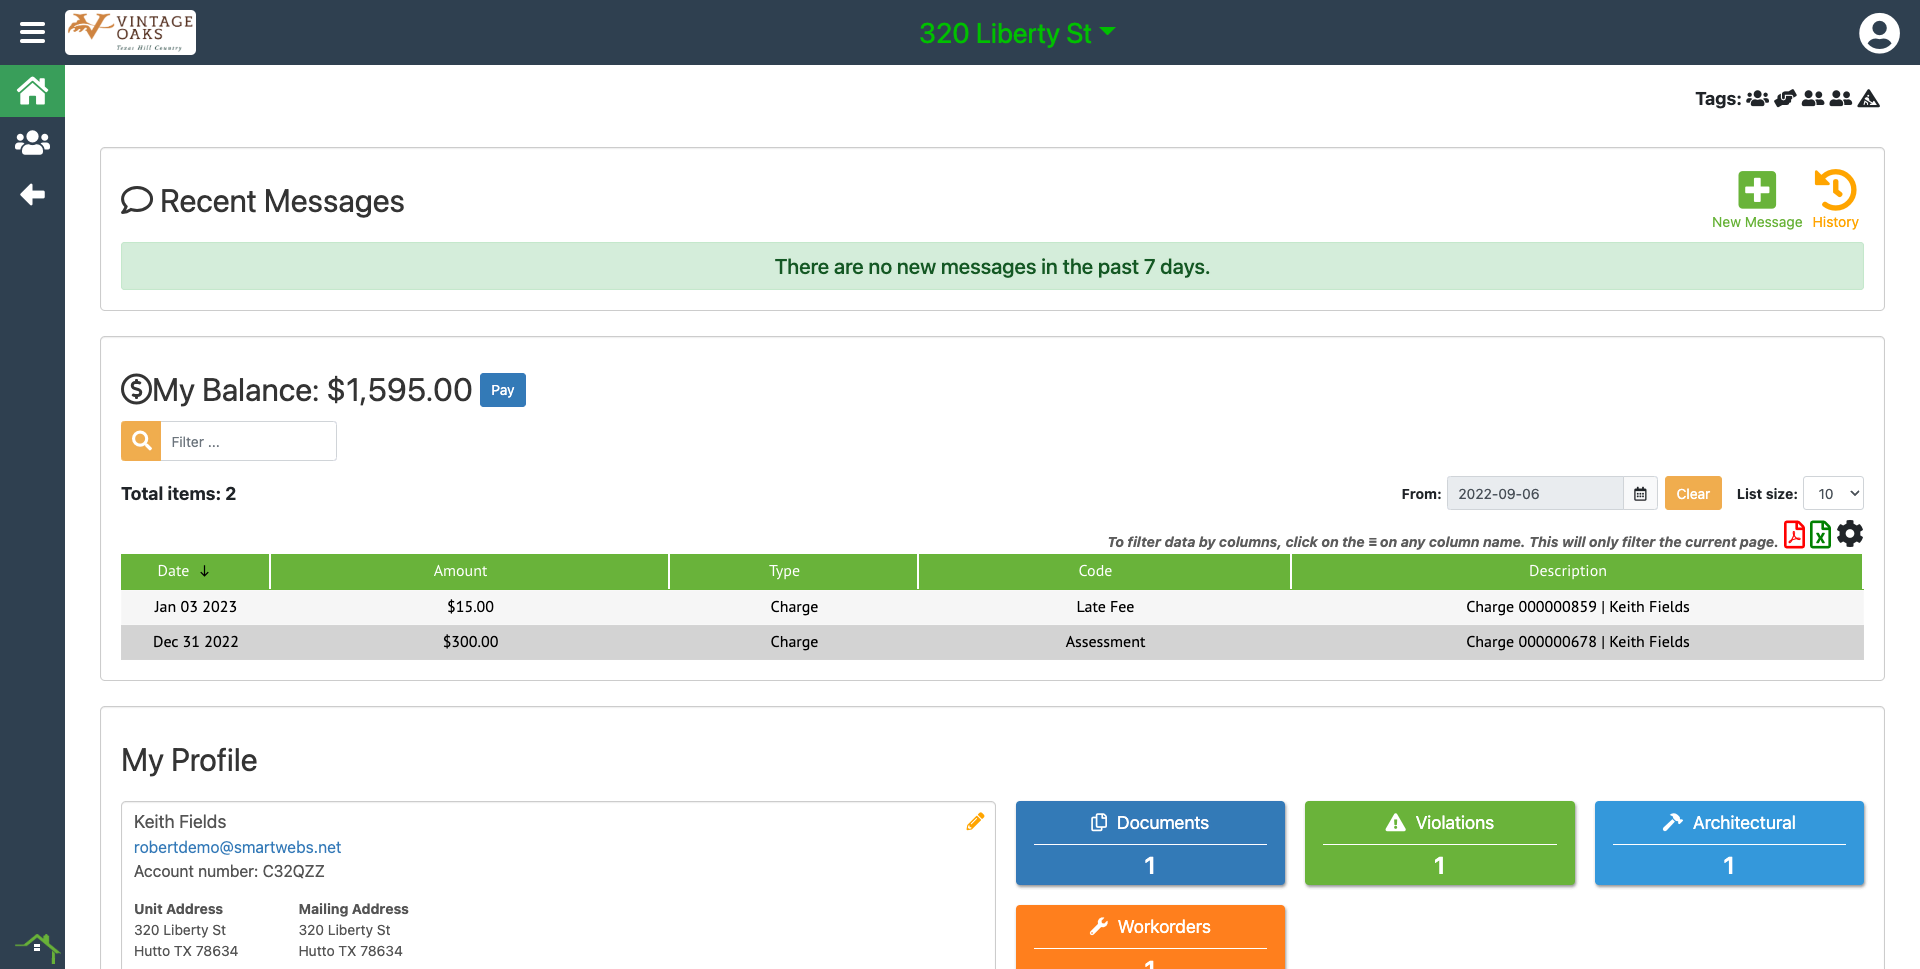Open robertdemo@smartwebs.net email link
The width and height of the screenshot is (1920, 969).
(237, 847)
